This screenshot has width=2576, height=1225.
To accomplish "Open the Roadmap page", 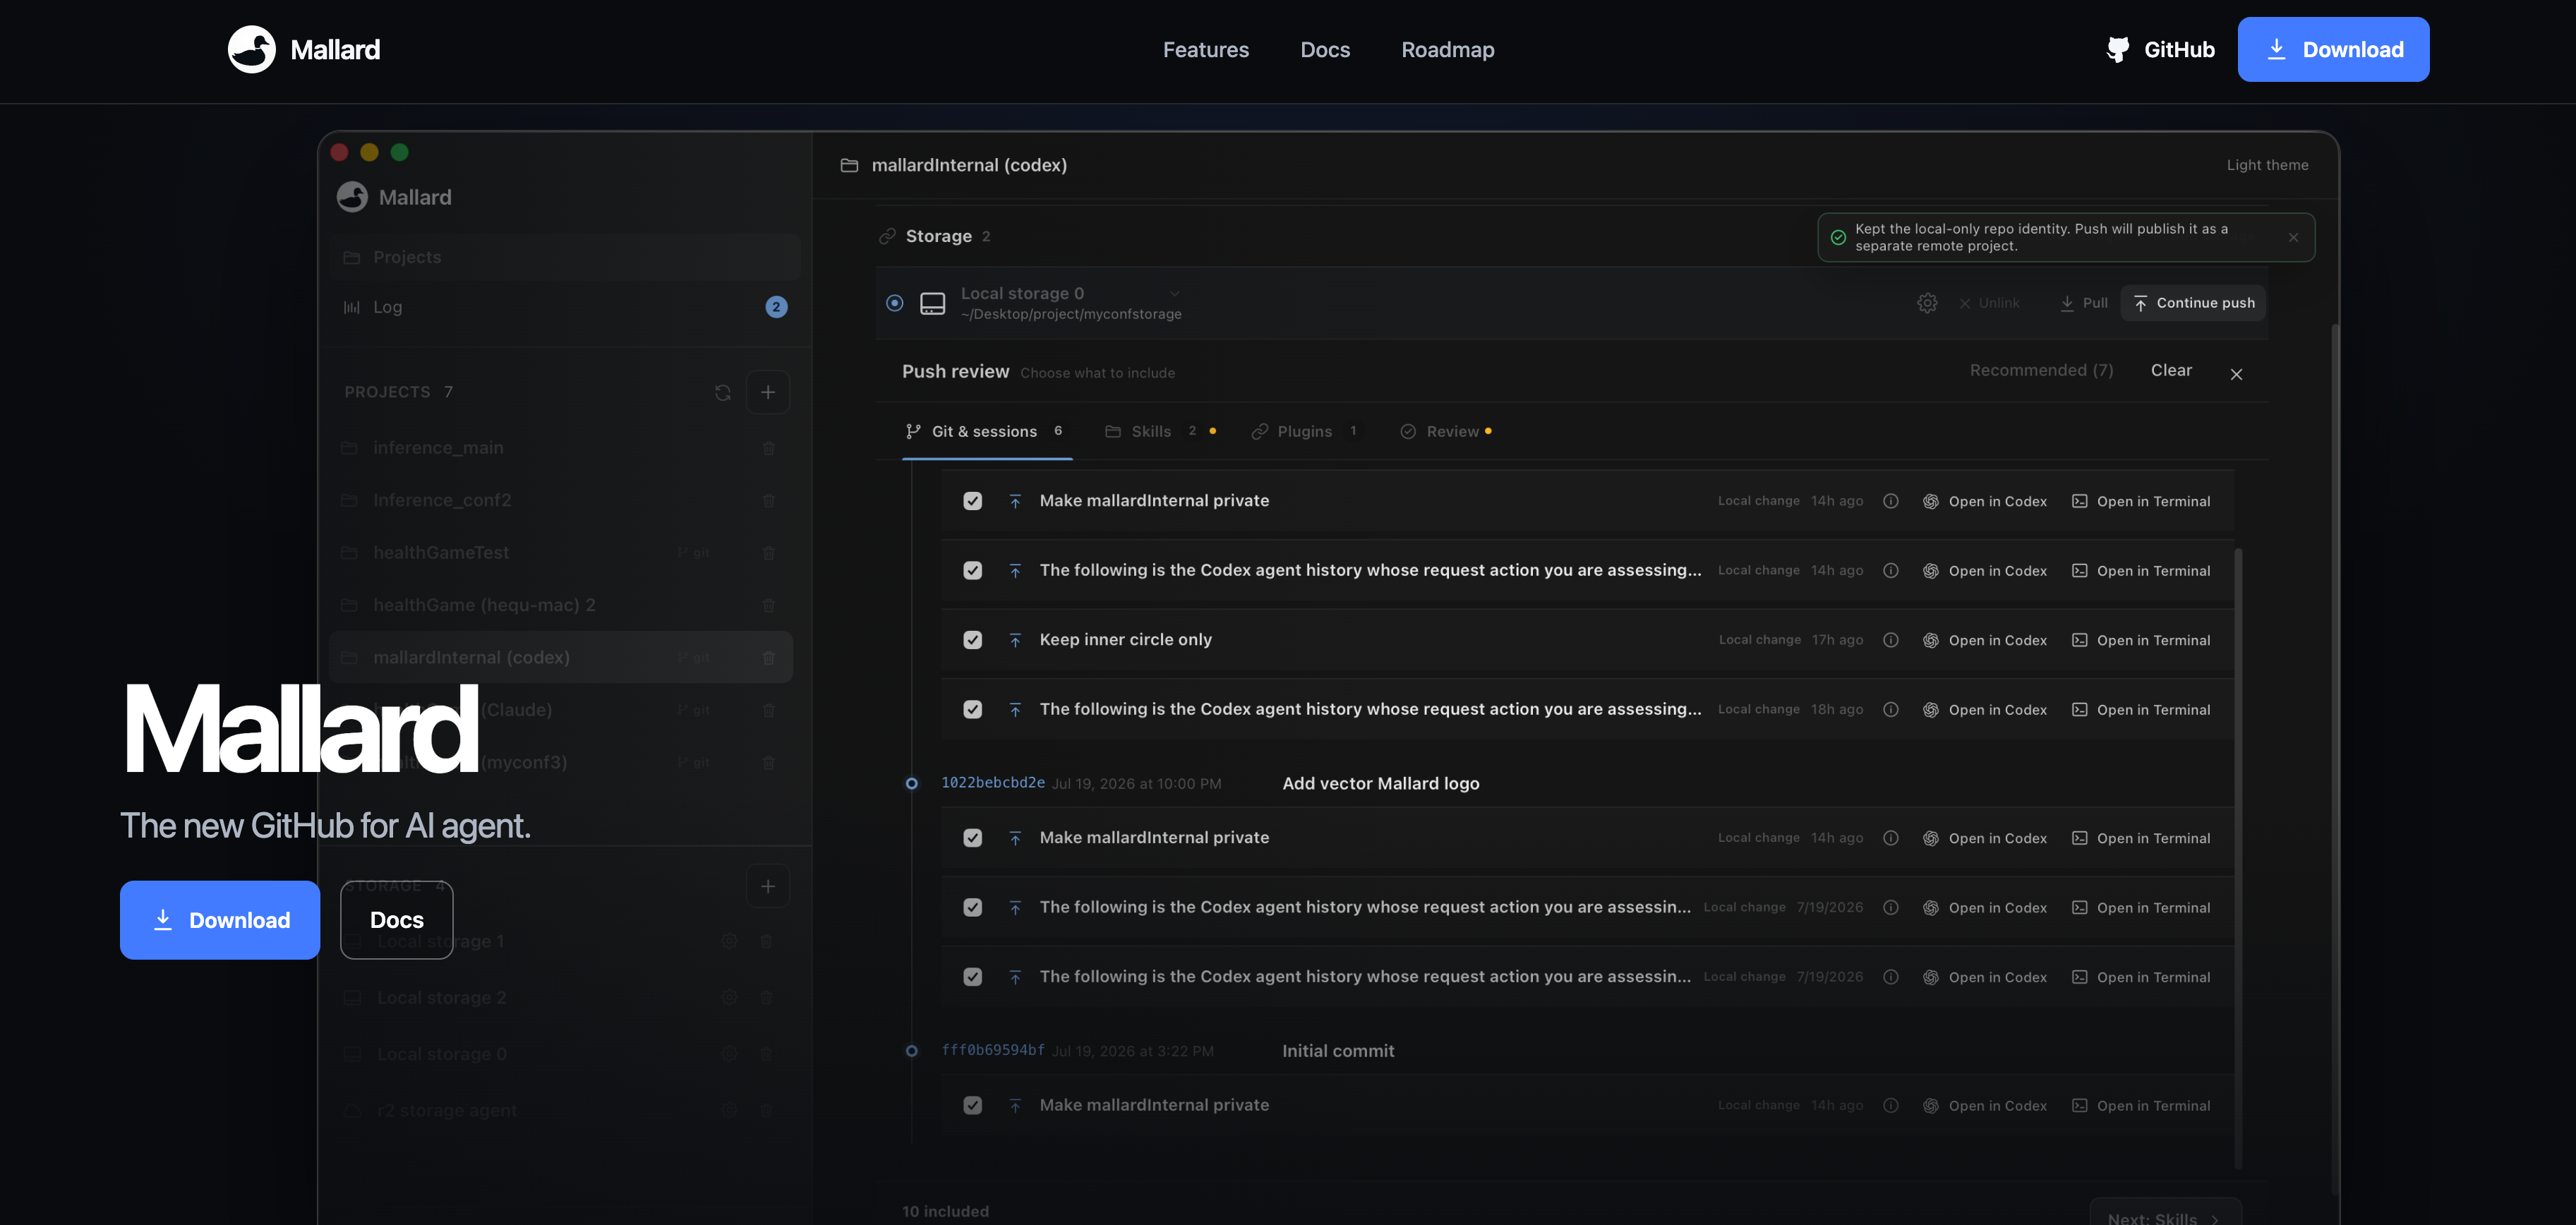I will (x=1448, y=49).
